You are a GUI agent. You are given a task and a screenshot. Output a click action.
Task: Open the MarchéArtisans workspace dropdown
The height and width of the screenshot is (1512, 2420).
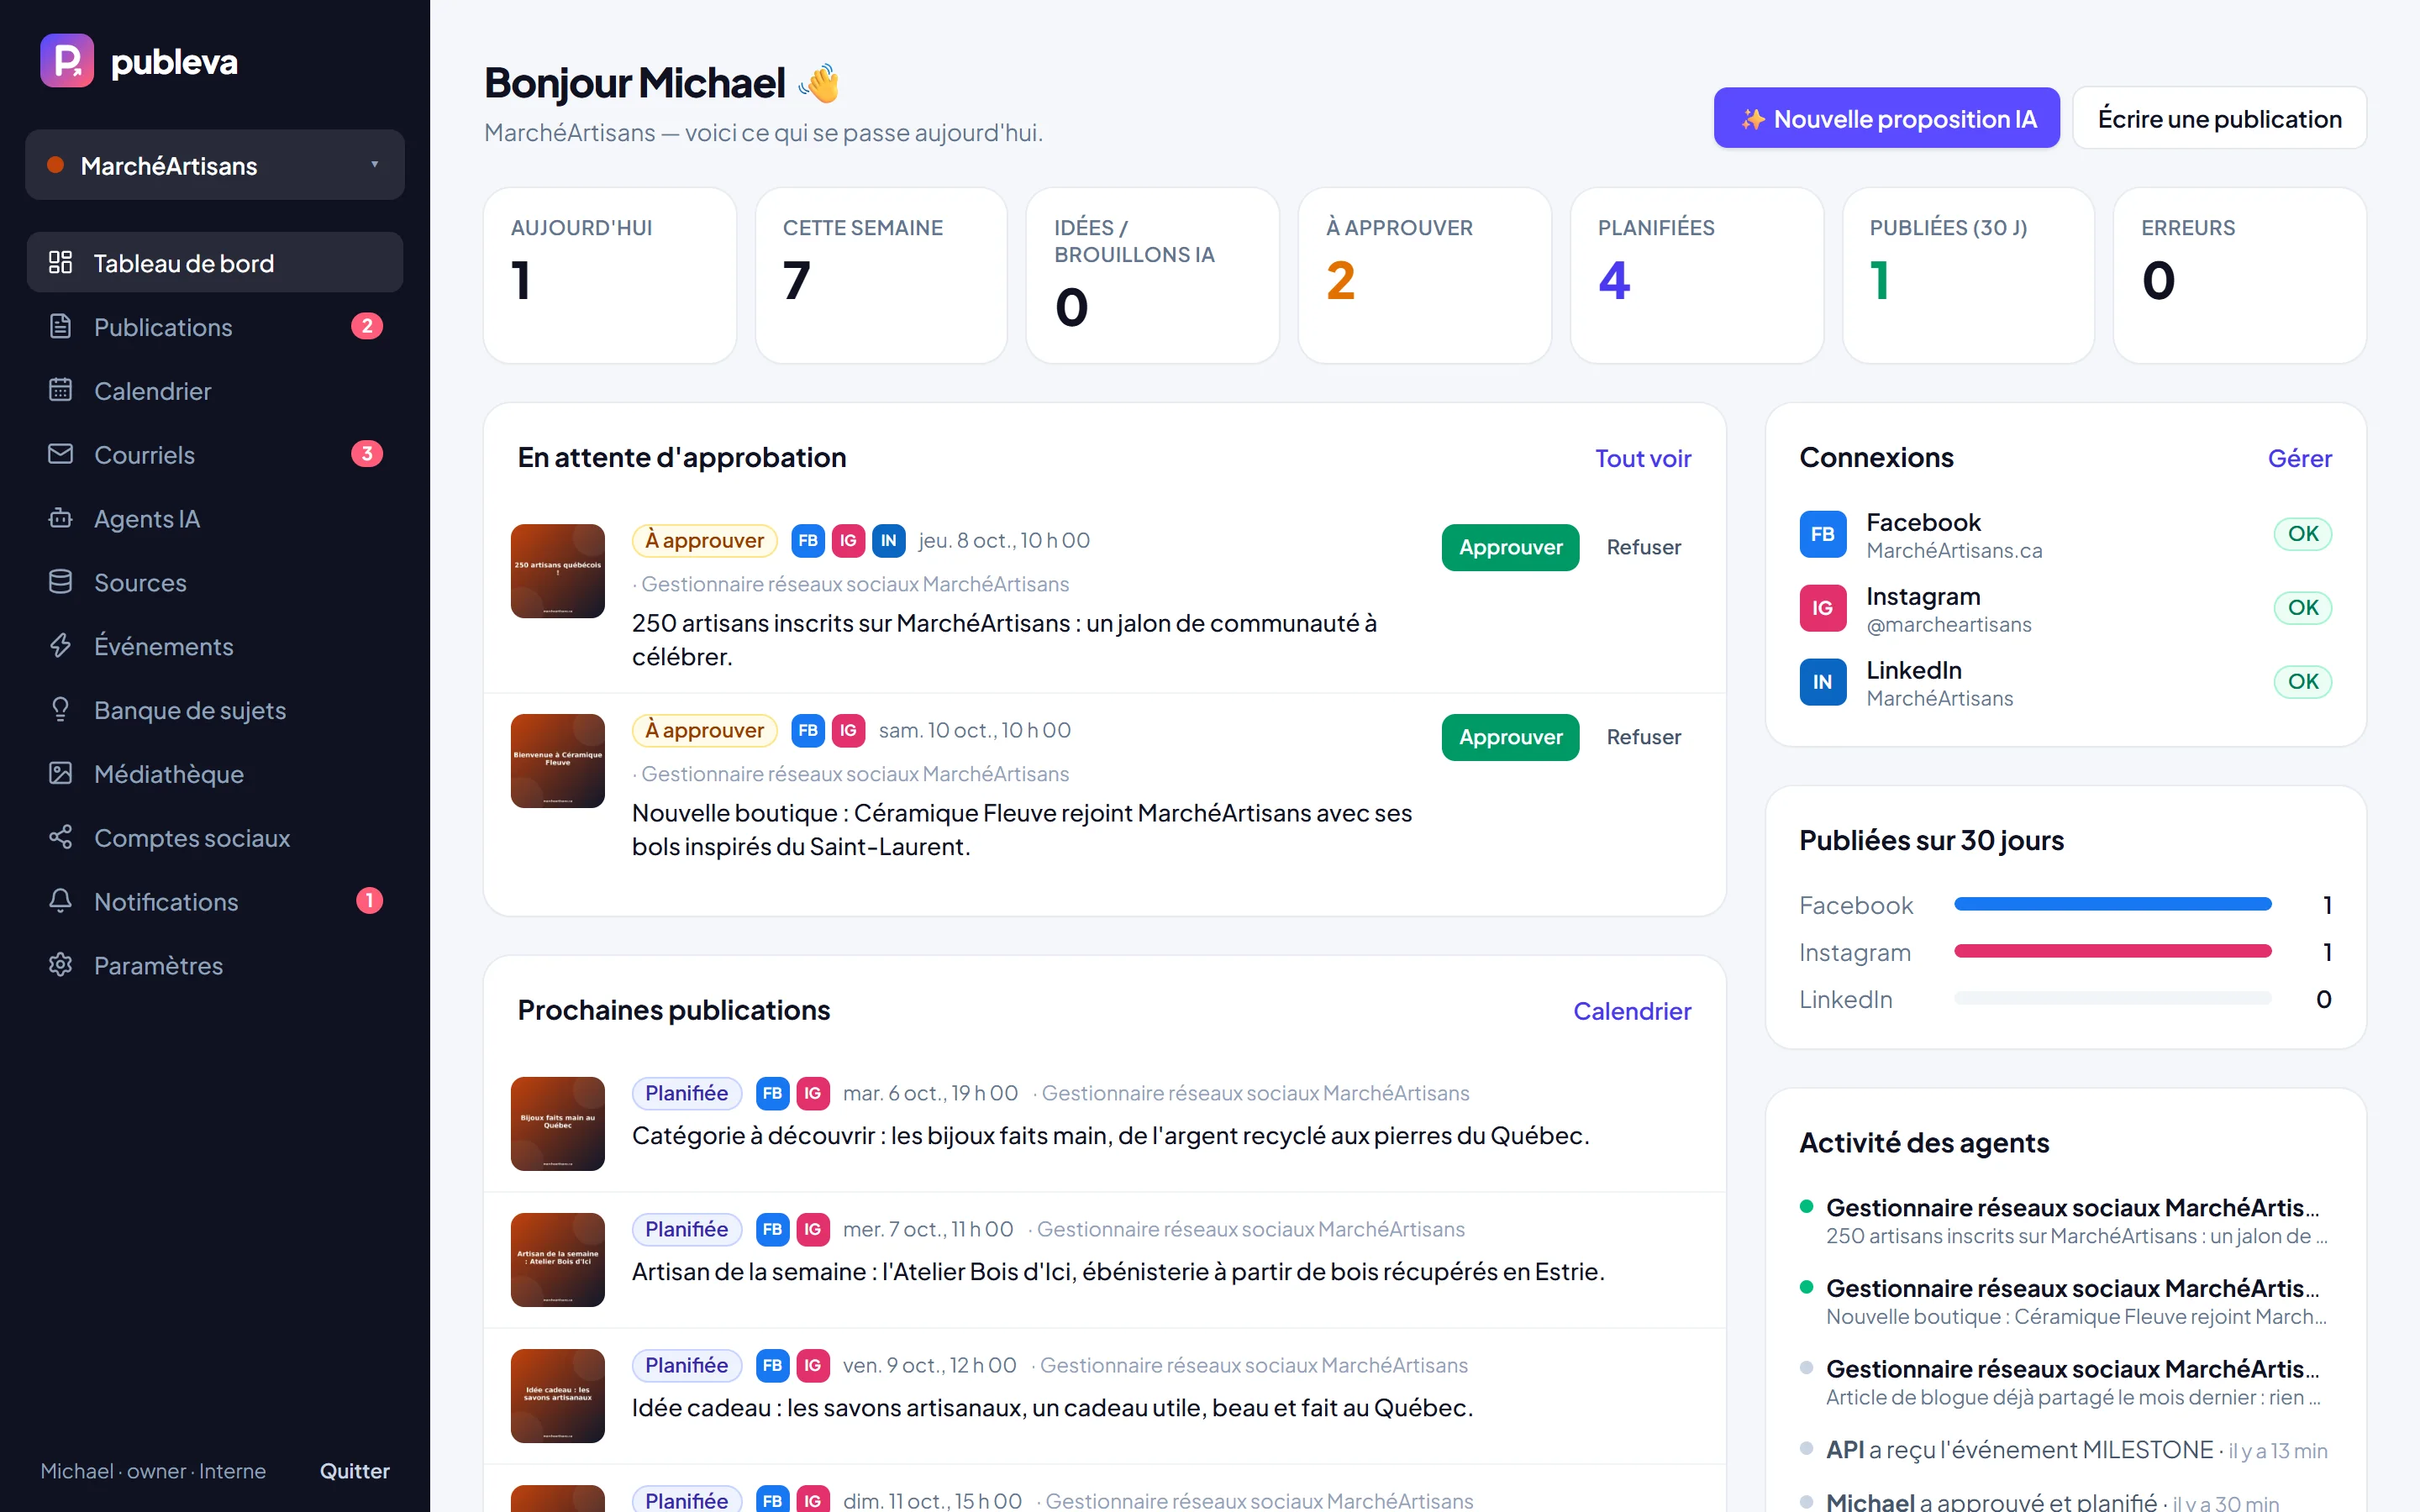coord(215,165)
